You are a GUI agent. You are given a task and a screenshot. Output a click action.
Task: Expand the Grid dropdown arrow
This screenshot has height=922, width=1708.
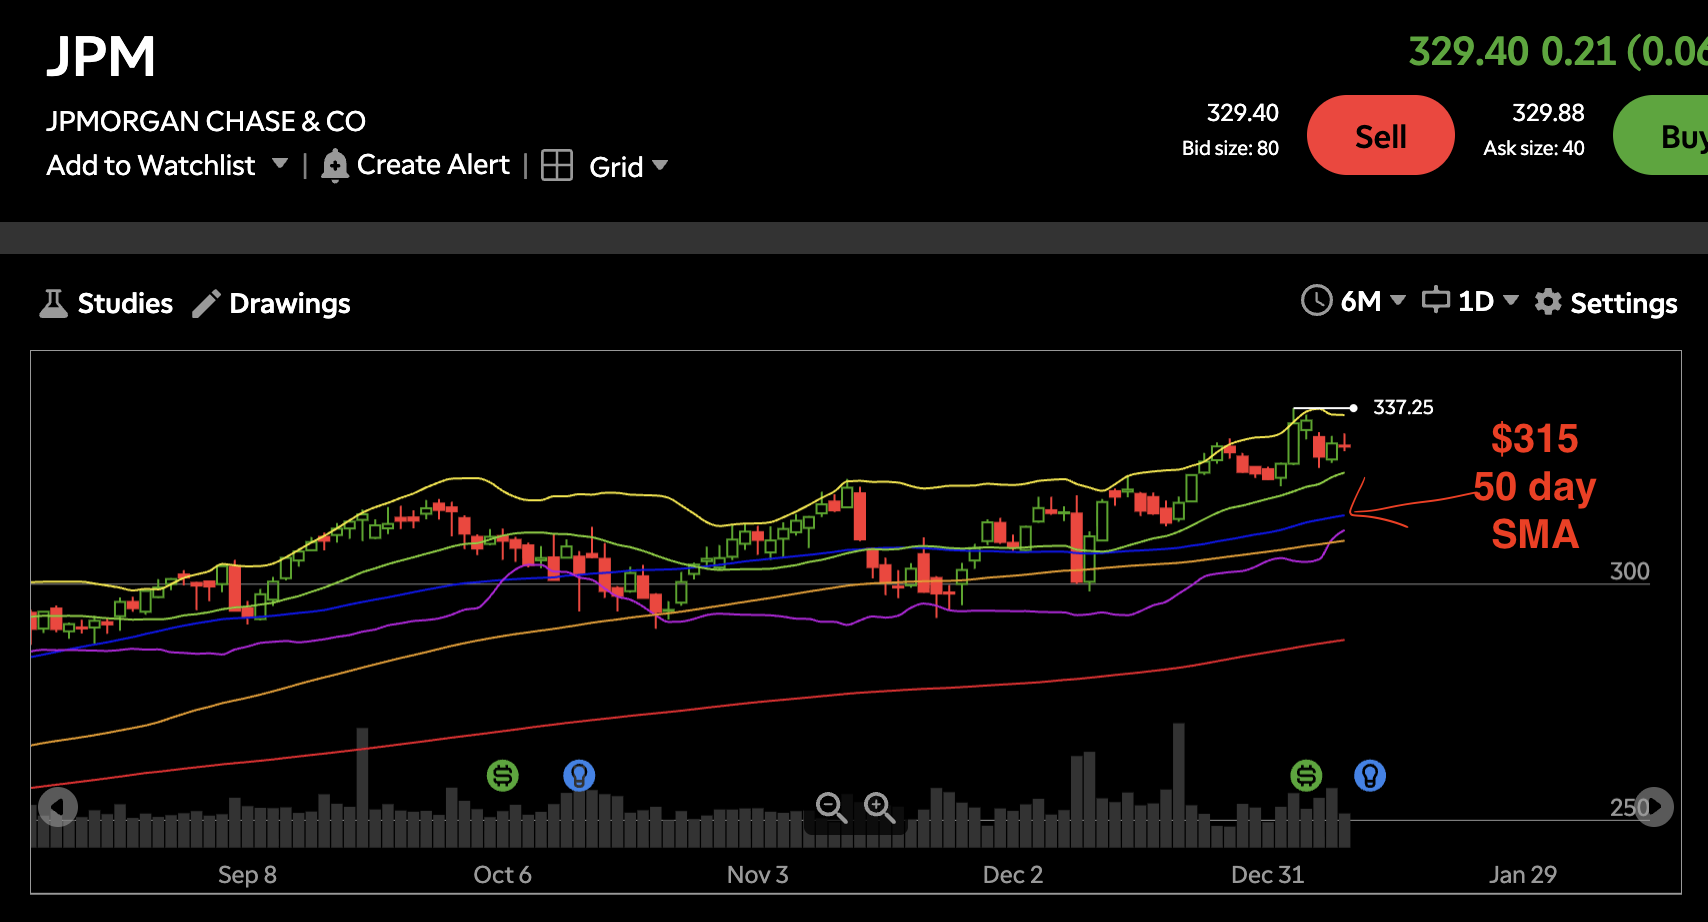coord(660,165)
